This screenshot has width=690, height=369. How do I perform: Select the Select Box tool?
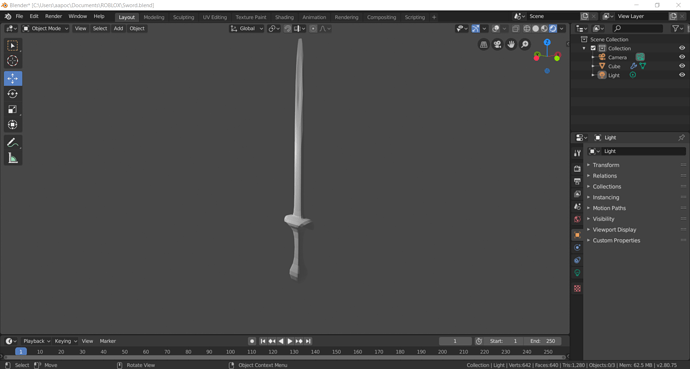[x=13, y=46]
